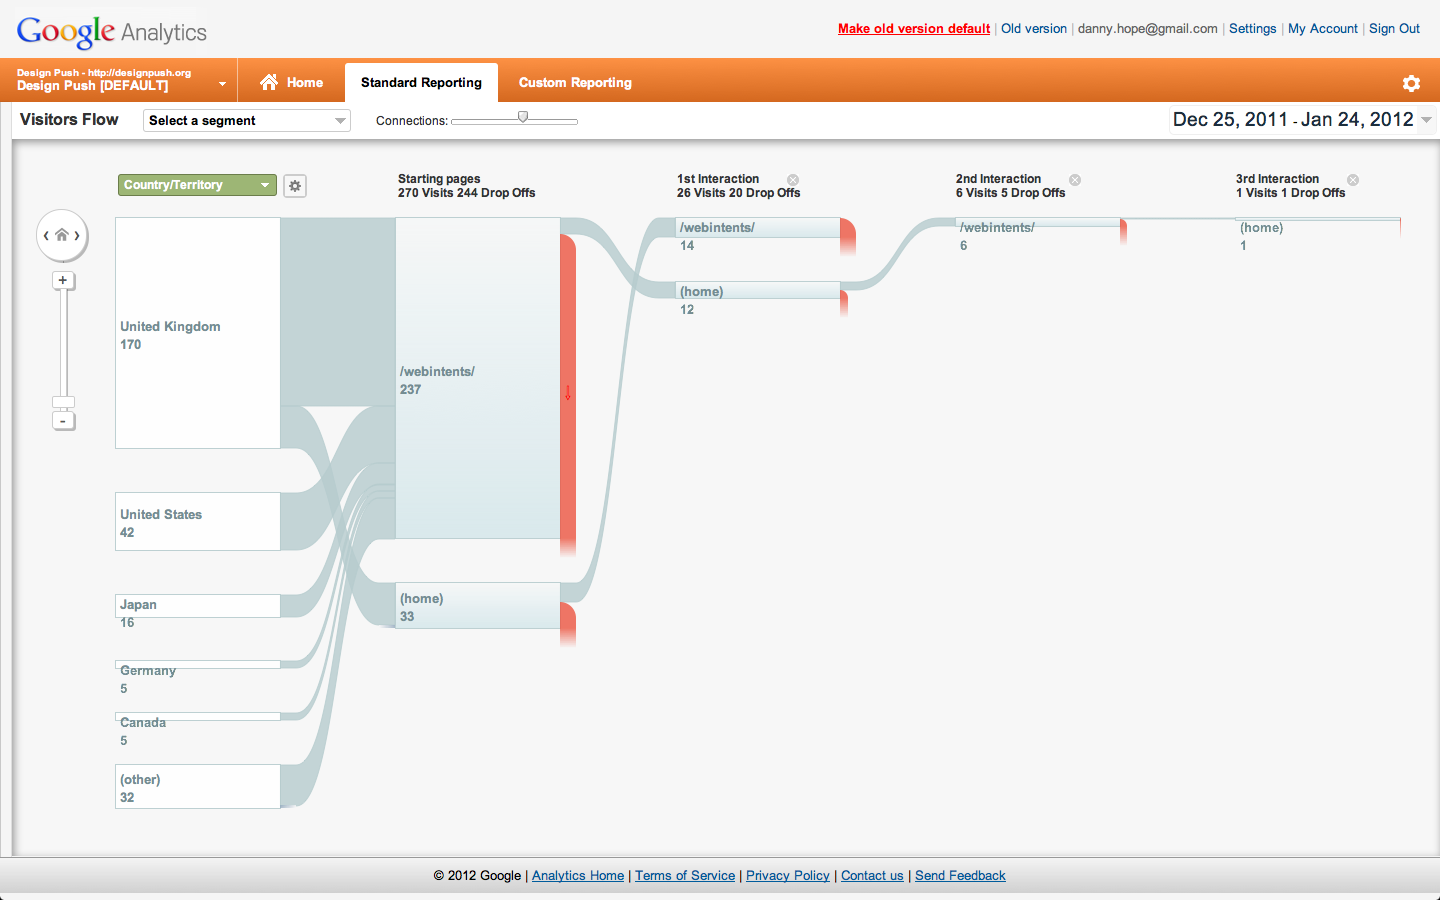Click the plus icon to zoom into flow
Image resolution: width=1440 pixels, height=900 pixels.
coord(63,280)
